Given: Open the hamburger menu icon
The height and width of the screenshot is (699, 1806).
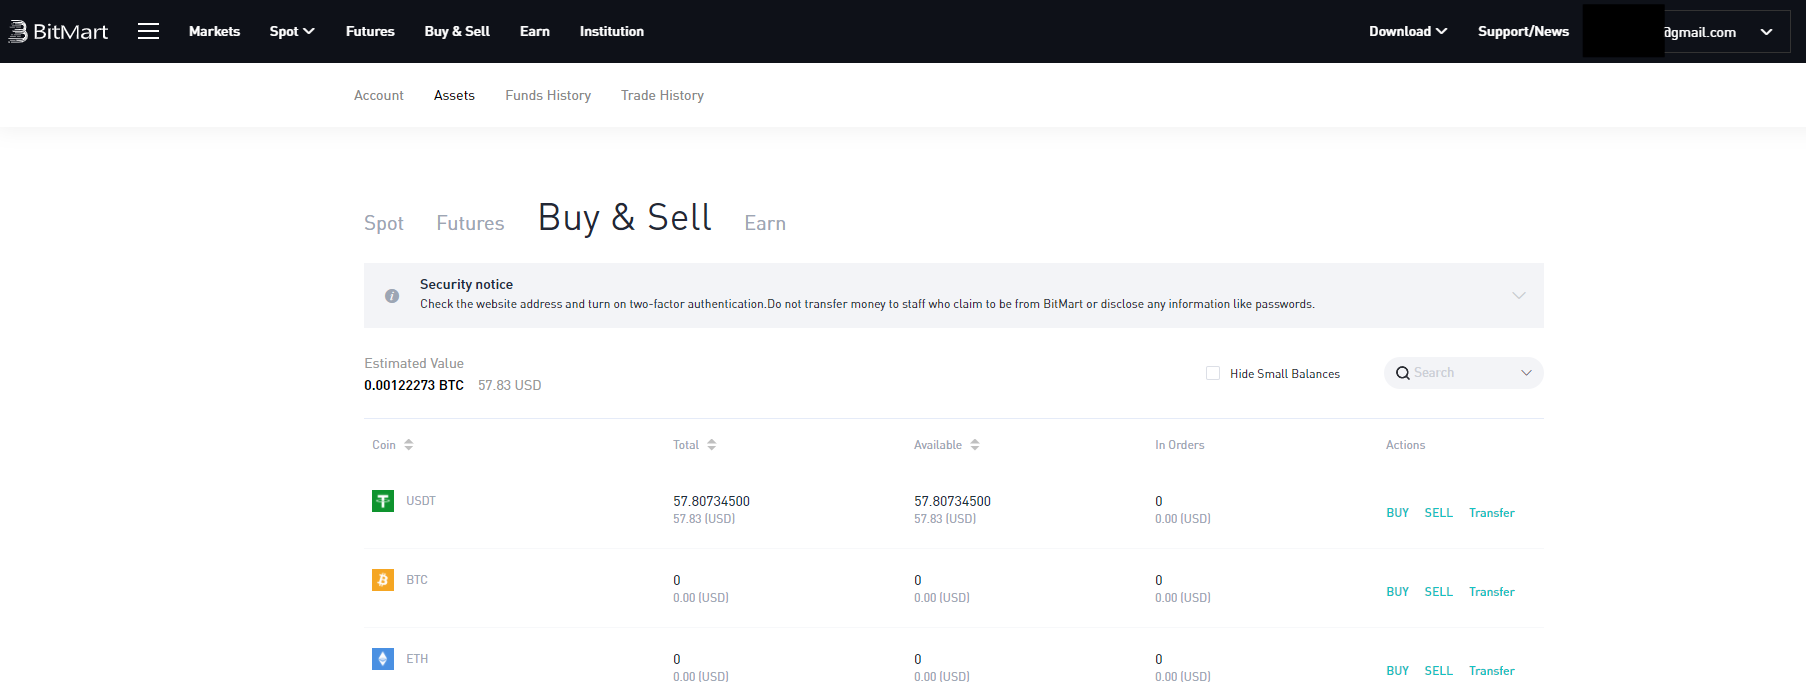Looking at the screenshot, I should pyautogui.click(x=148, y=31).
